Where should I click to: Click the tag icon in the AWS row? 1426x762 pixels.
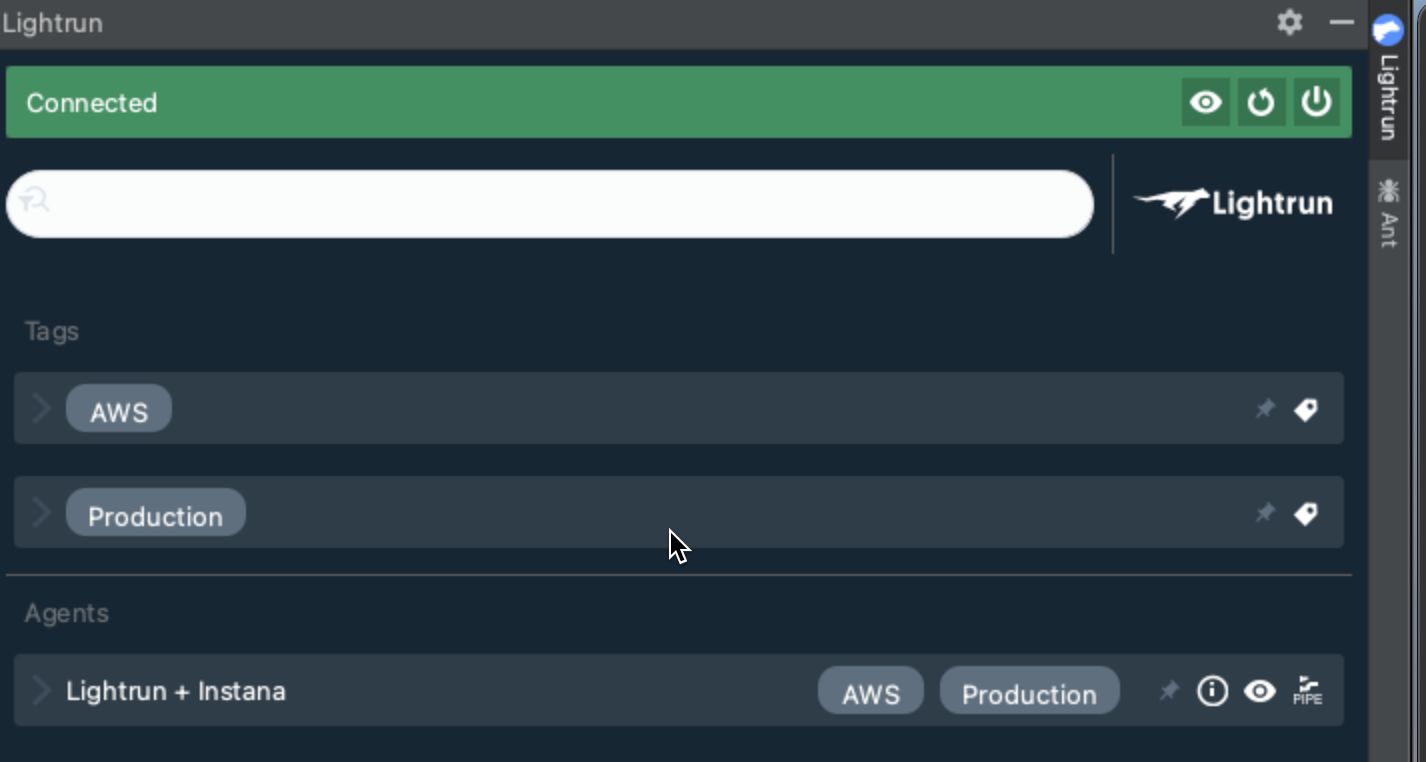point(1306,409)
